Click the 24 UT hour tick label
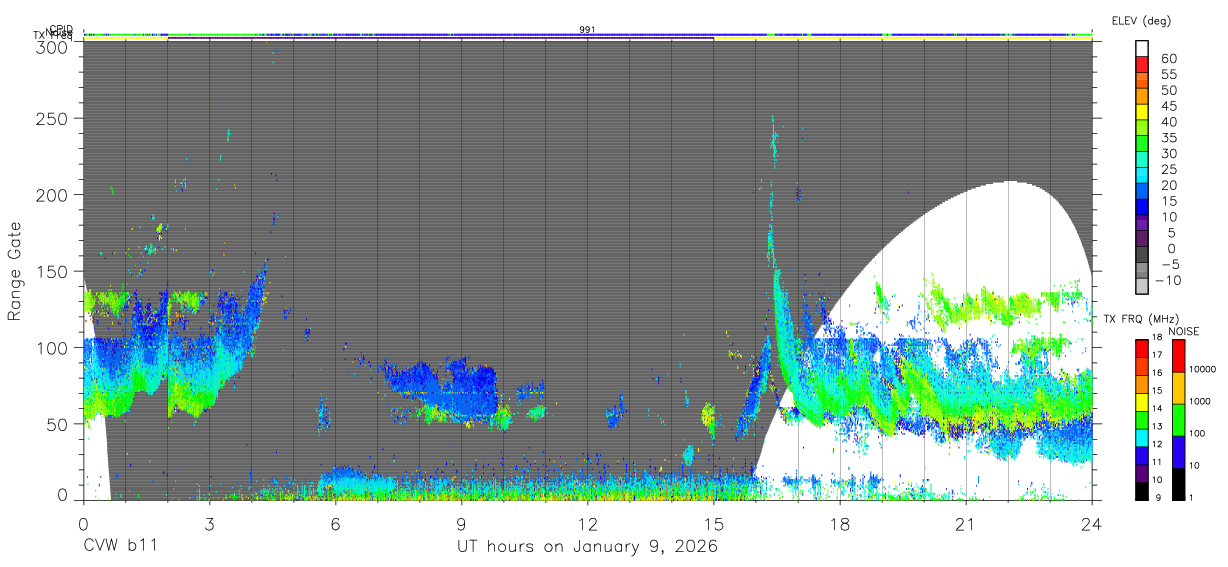Viewport: 1228px width, 567px height. tap(1091, 523)
